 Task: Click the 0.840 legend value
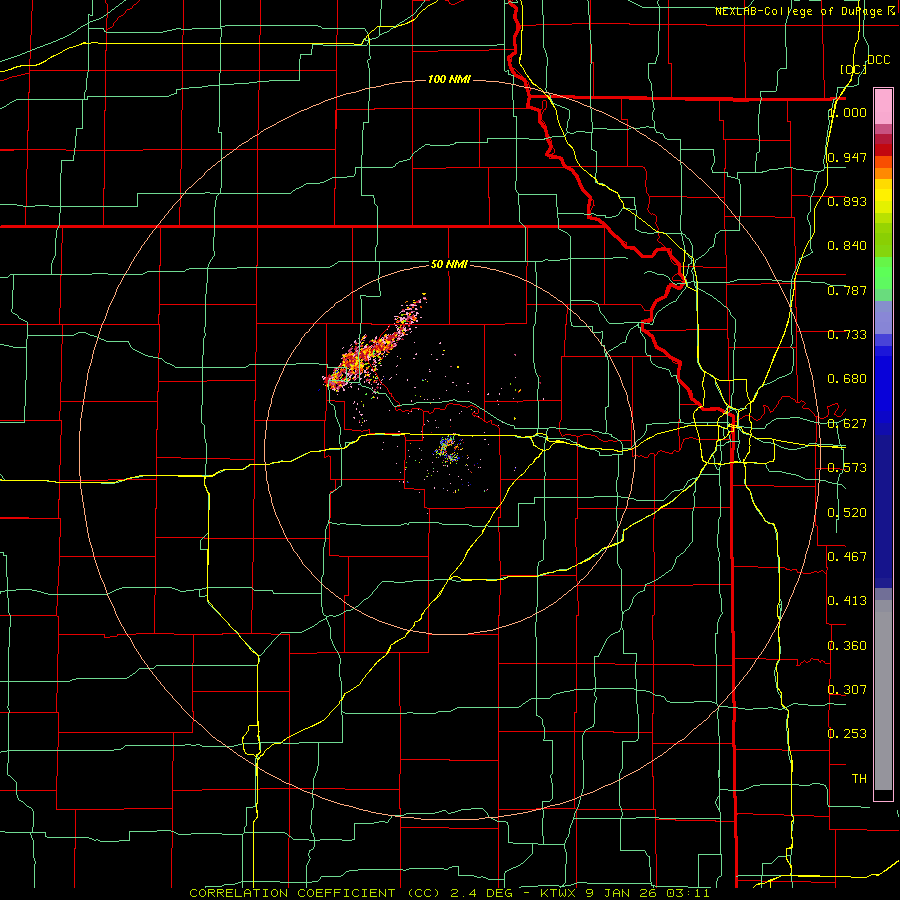[847, 246]
